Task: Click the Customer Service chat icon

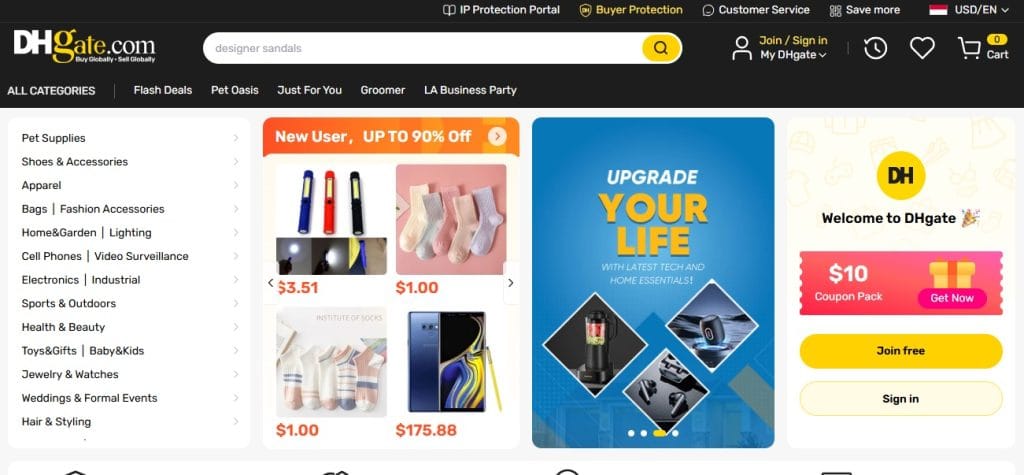Action: [708, 10]
